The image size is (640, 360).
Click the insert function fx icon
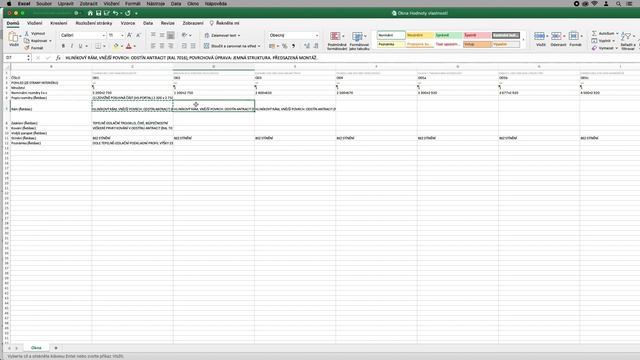point(58,58)
